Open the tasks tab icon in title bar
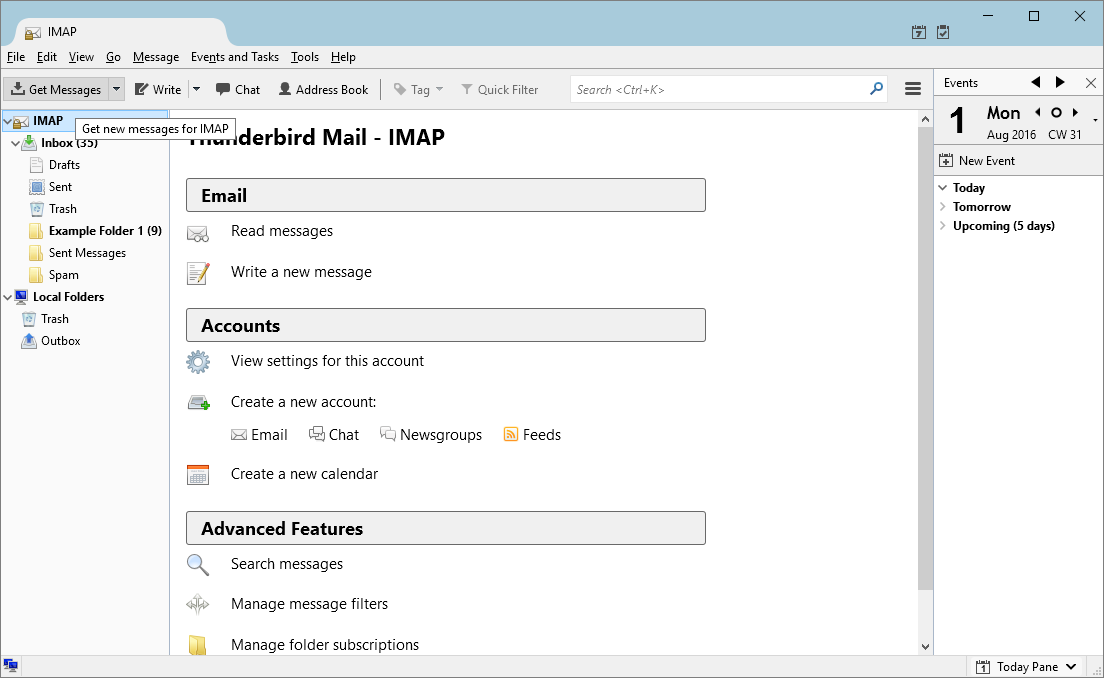Viewport: 1104px width, 678px height. [943, 32]
